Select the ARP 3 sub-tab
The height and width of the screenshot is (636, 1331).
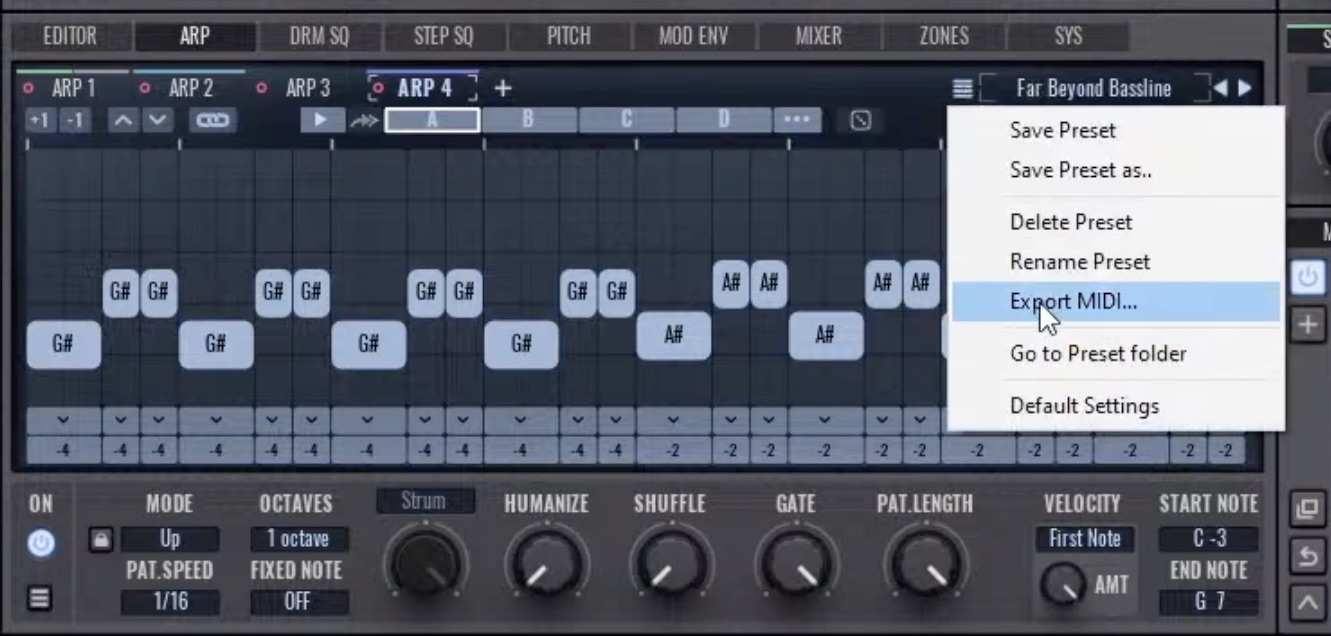tap(306, 88)
